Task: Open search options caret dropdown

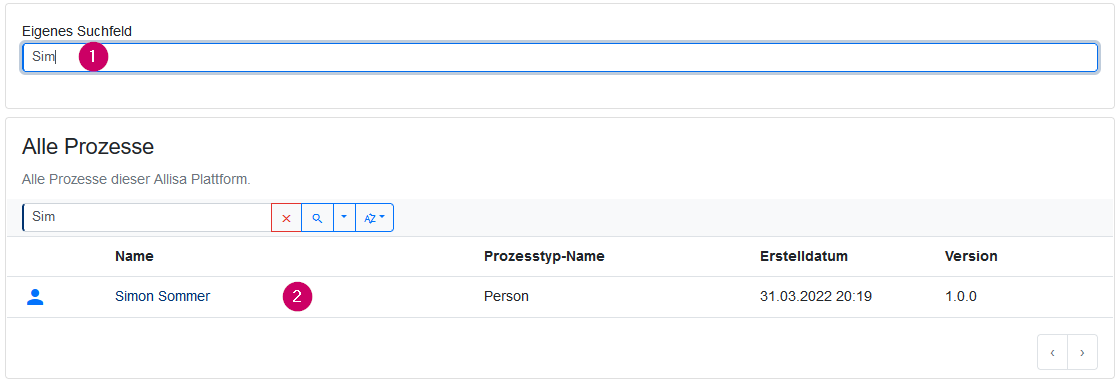Action: (344, 218)
